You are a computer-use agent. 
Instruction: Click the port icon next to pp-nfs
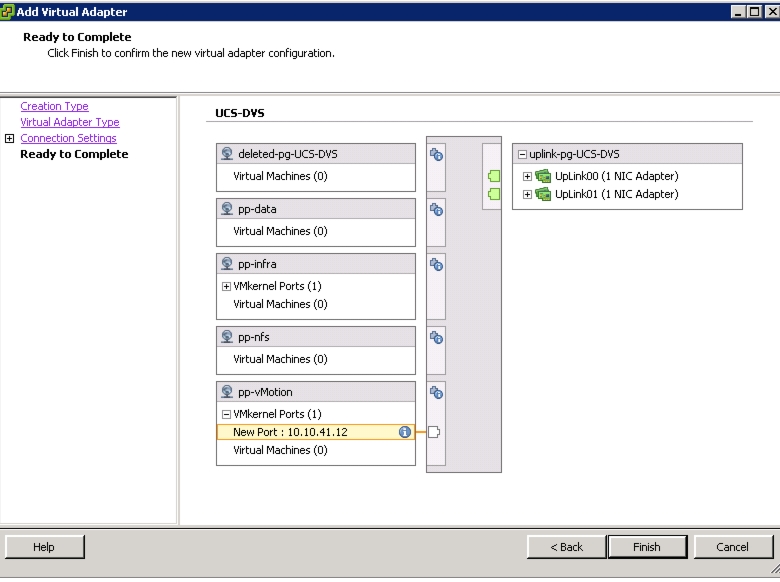(436, 338)
